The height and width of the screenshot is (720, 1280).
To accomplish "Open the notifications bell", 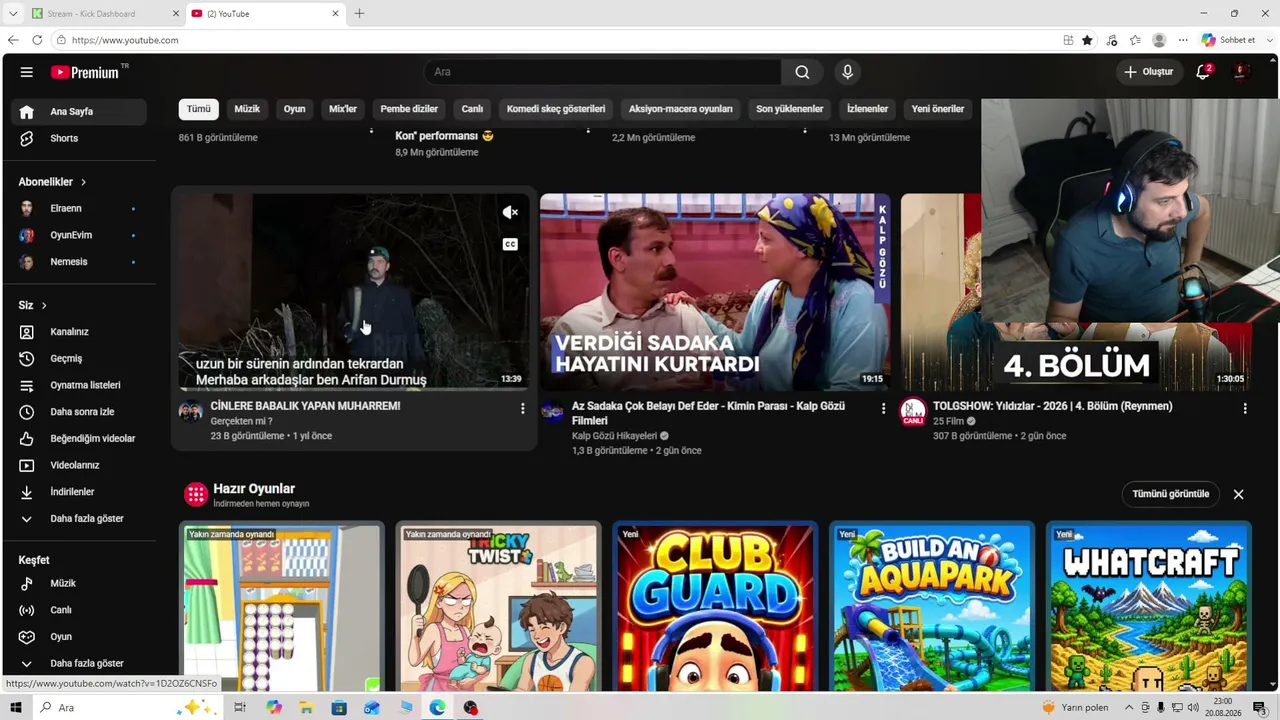I will pos(1204,72).
